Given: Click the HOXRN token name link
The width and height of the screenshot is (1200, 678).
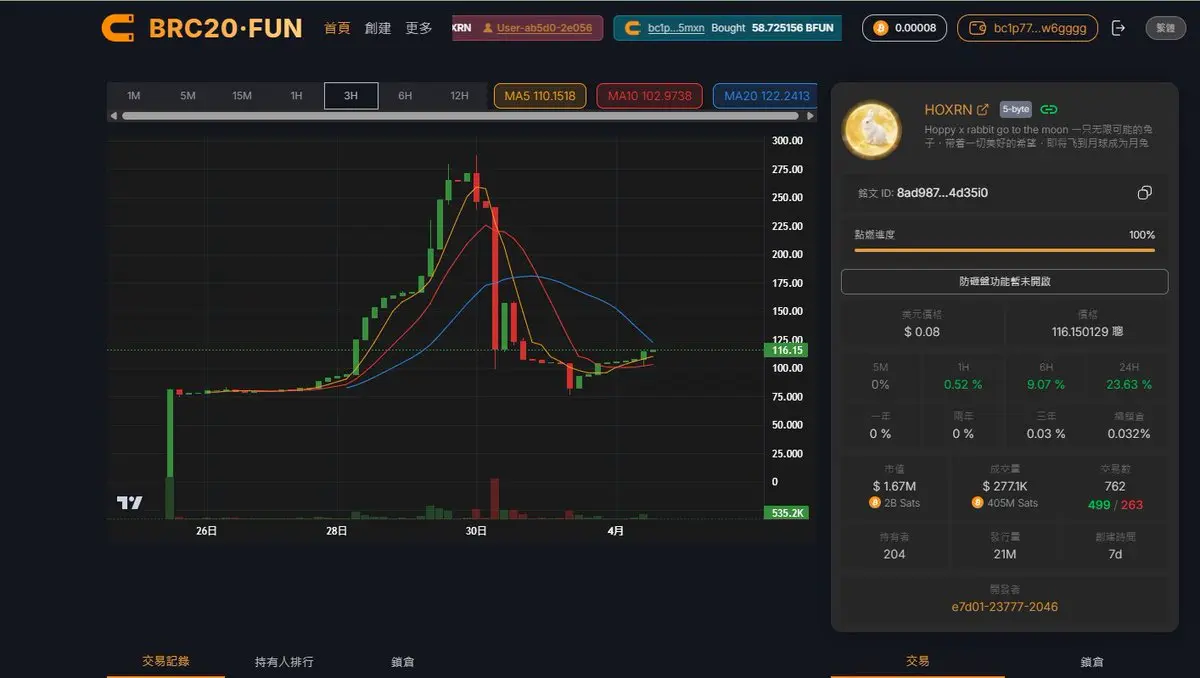Looking at the screenshot, I should [x=948, y=110].
